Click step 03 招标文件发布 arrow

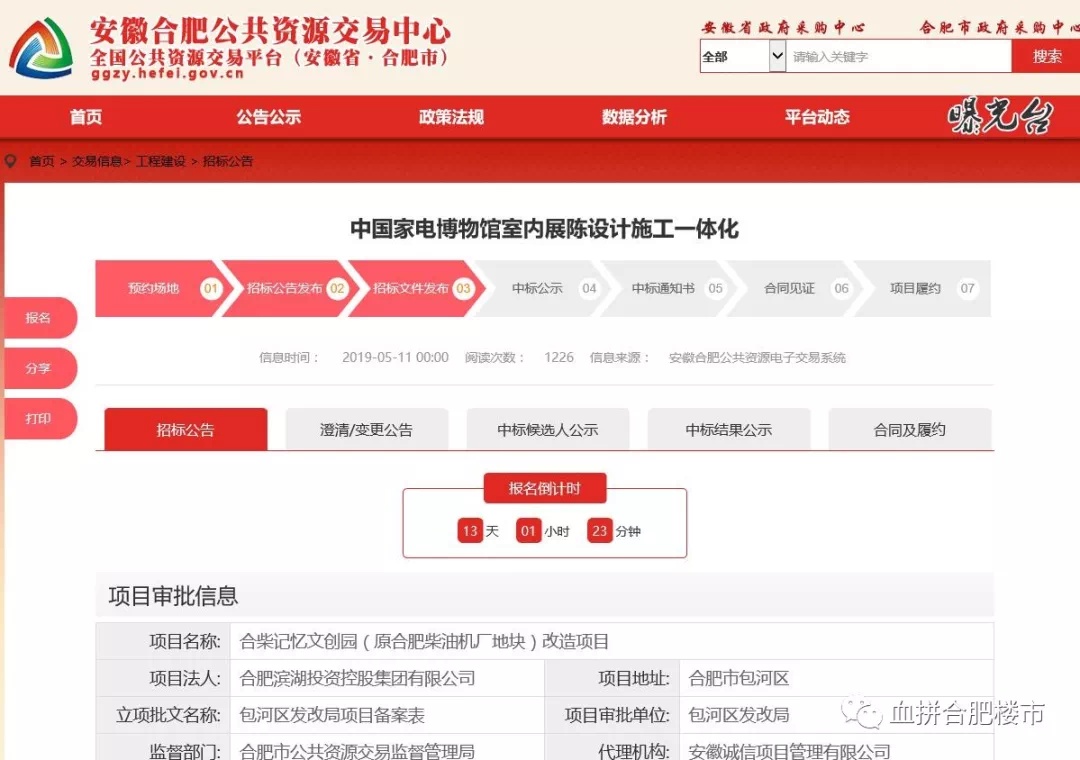click(414, 288)
